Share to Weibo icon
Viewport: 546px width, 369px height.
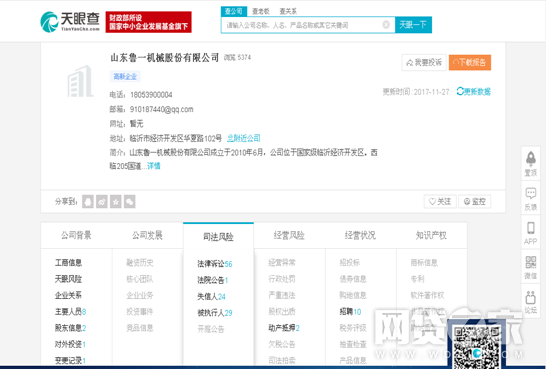coord(102,202)
